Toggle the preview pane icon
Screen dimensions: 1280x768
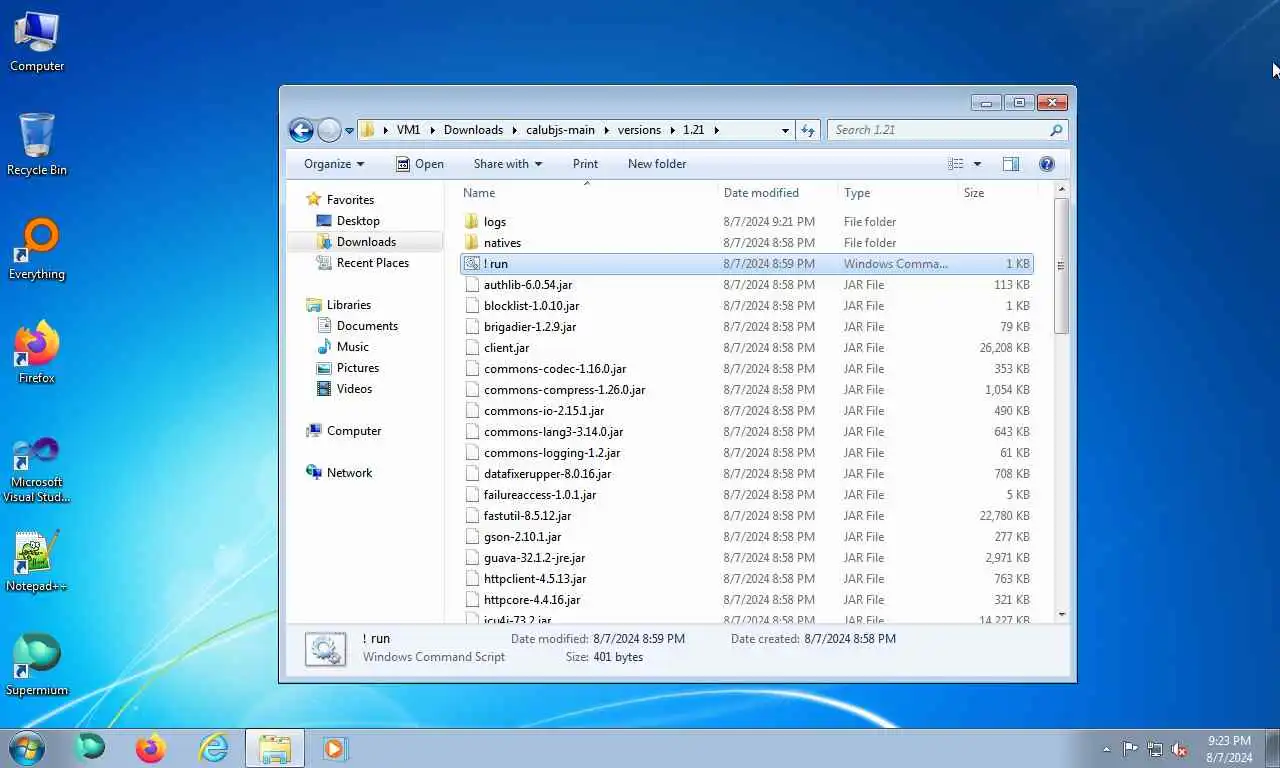pyautogui.click(x=1011, y=164)
